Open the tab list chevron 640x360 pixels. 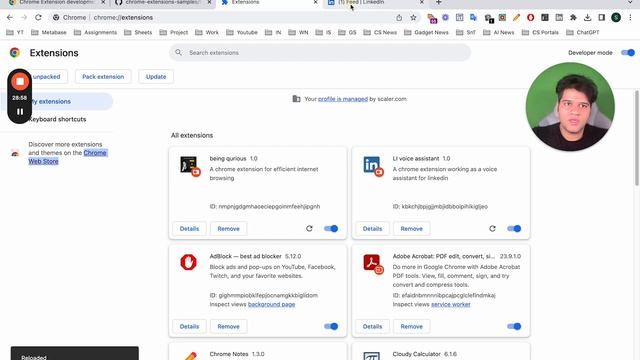click(630, 2)
